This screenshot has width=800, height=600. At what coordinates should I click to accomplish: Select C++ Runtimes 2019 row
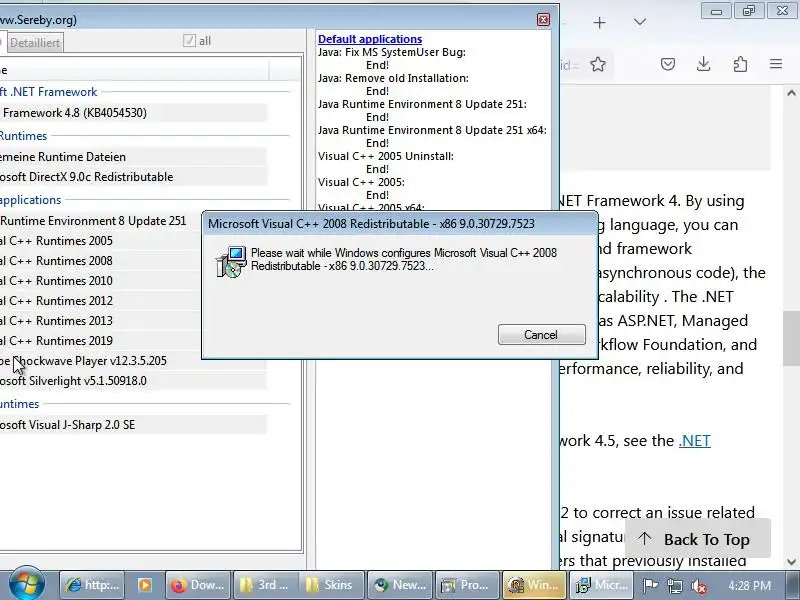100,340
